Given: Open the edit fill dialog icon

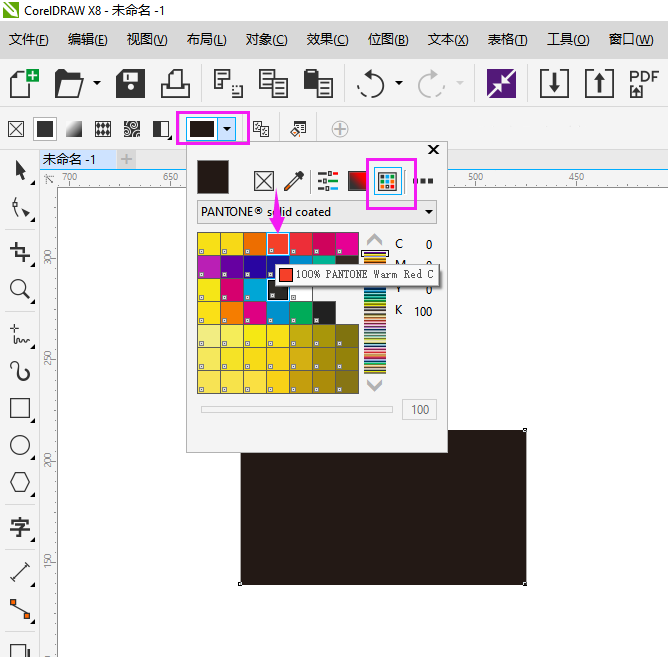Looking at the screenshot, I should tap(298, 129).
